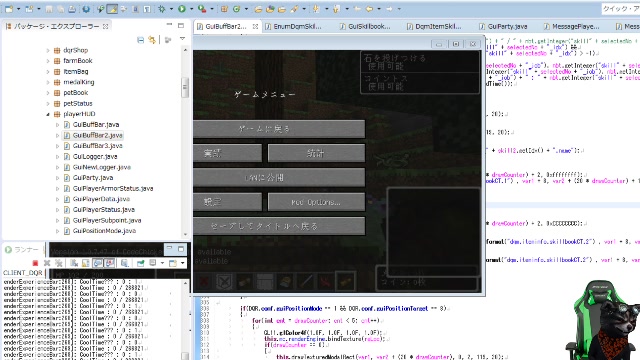Toggle Show Console on standard output
Screen dimensions: 640x360
pyautogui.click(x=98, y=263)
